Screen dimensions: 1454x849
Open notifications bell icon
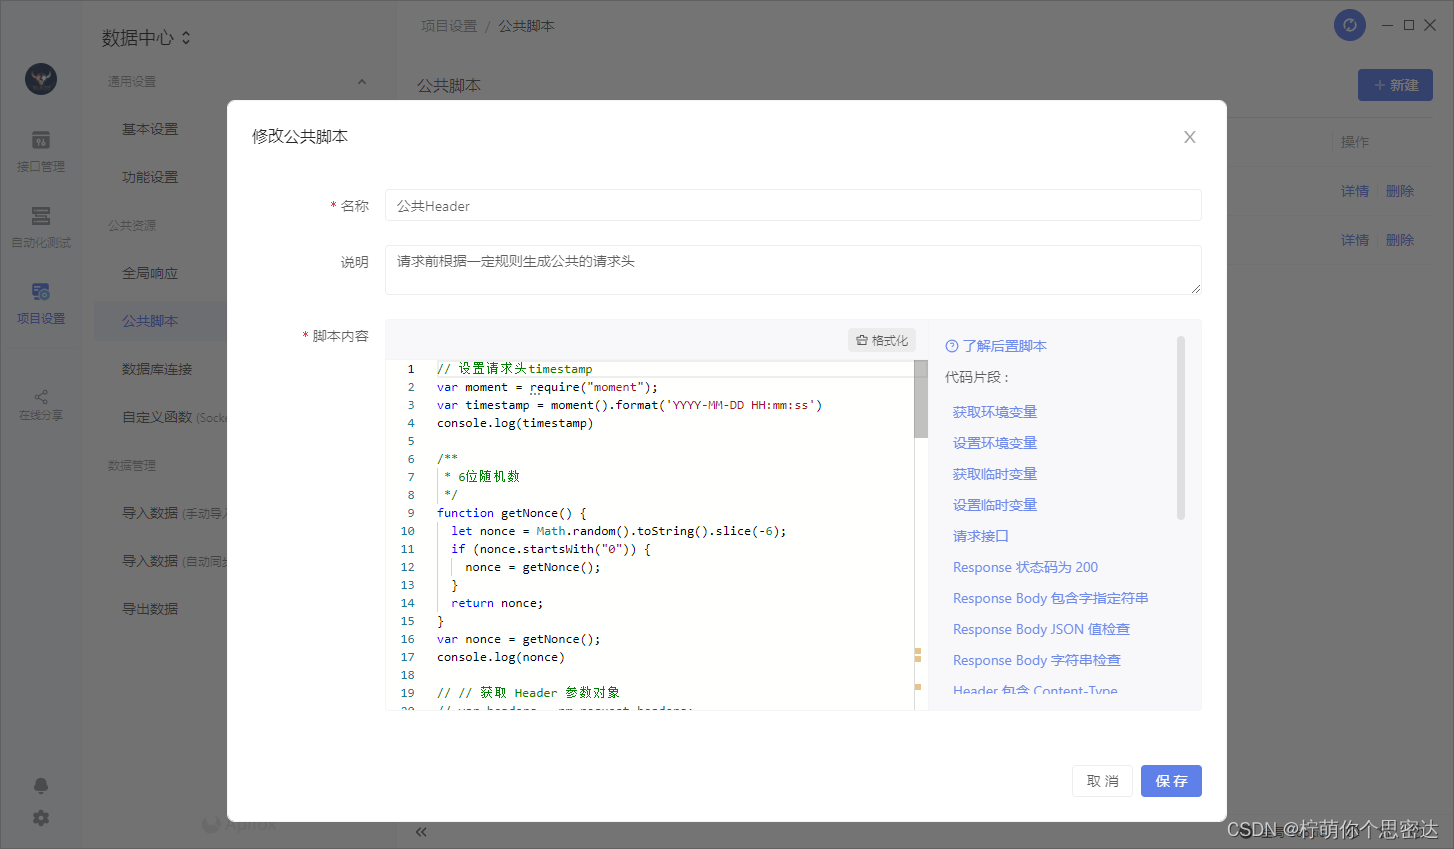click(41, 786)
